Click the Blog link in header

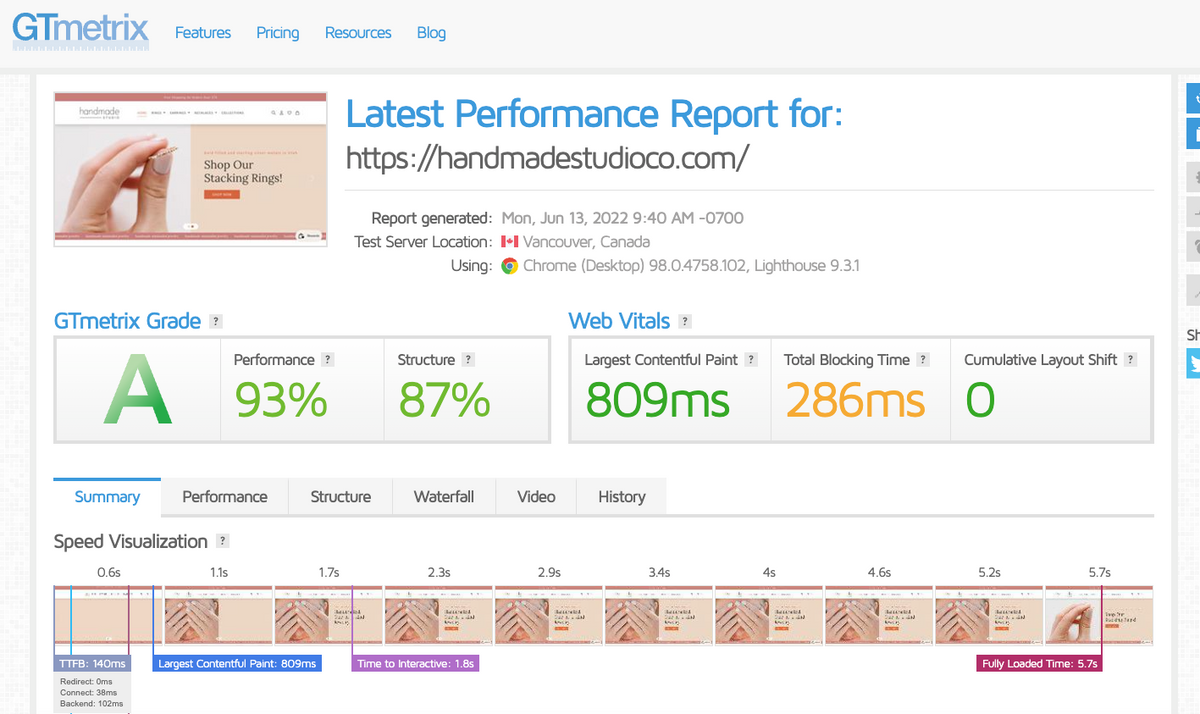click(431, 33)
